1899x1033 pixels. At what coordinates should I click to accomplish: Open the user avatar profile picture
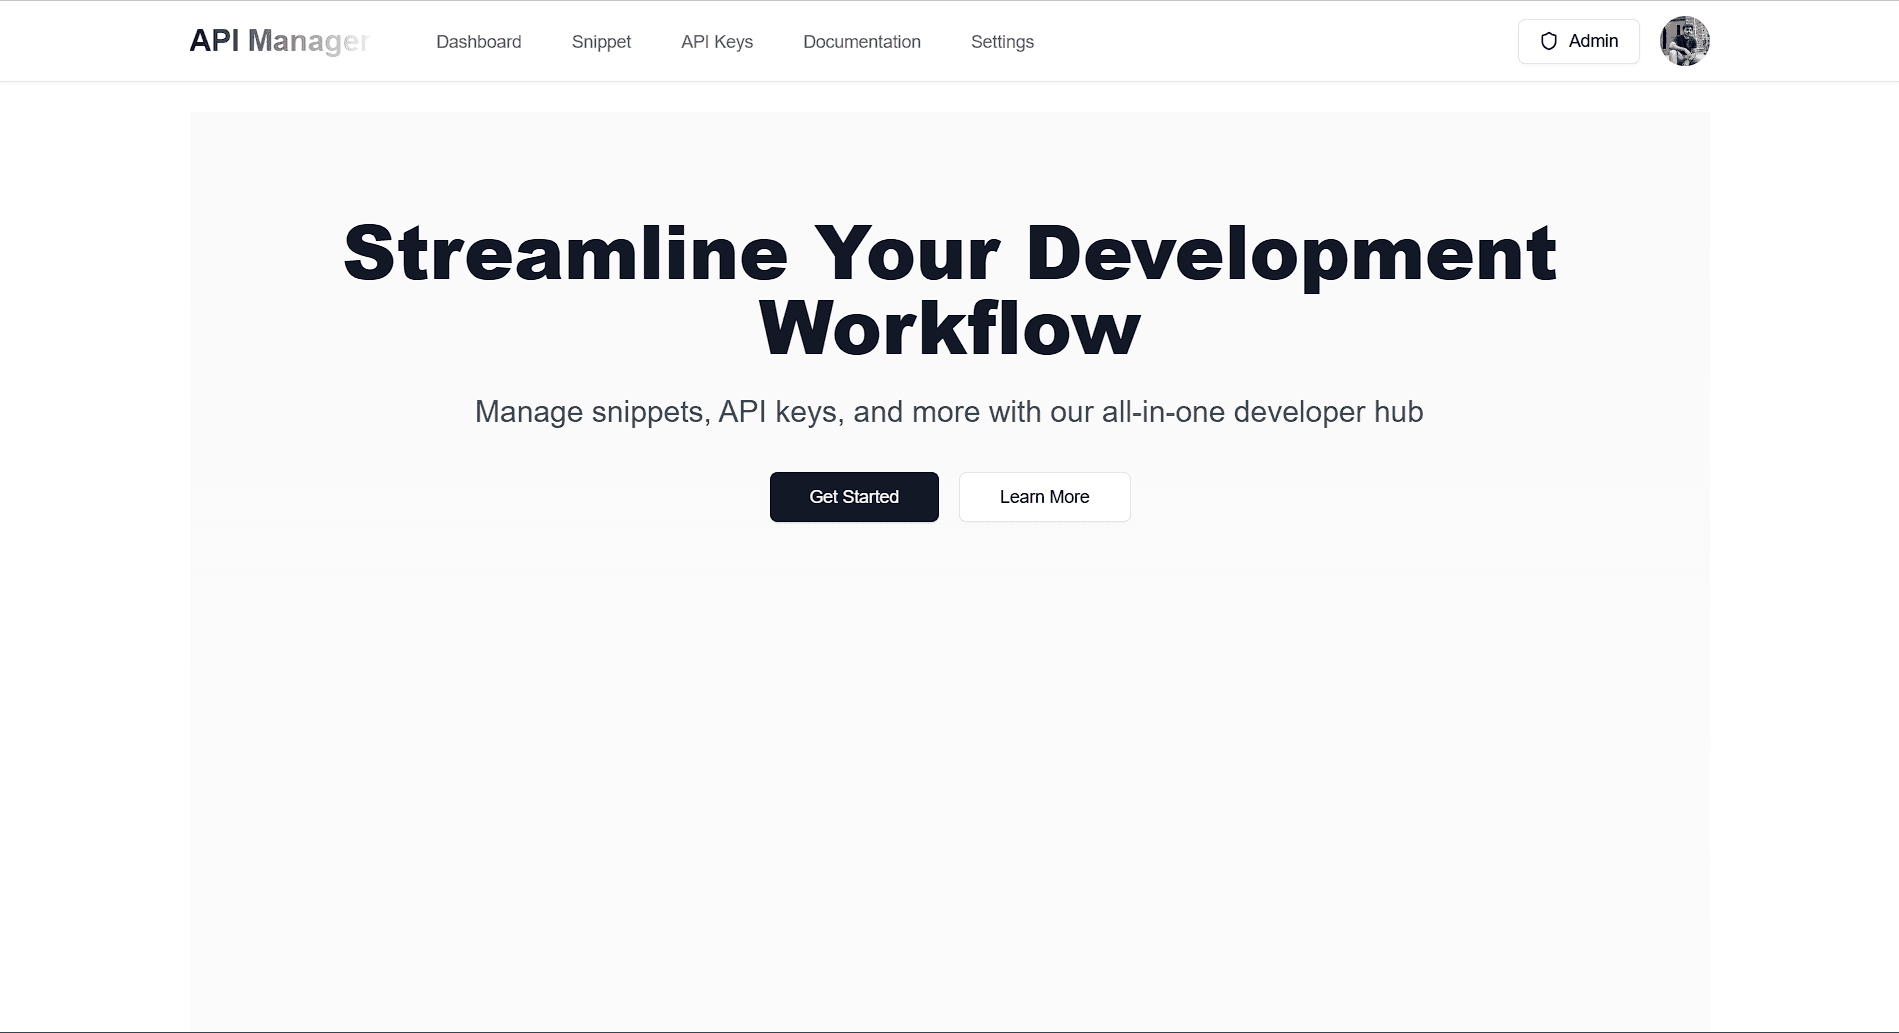point(1685,41)
